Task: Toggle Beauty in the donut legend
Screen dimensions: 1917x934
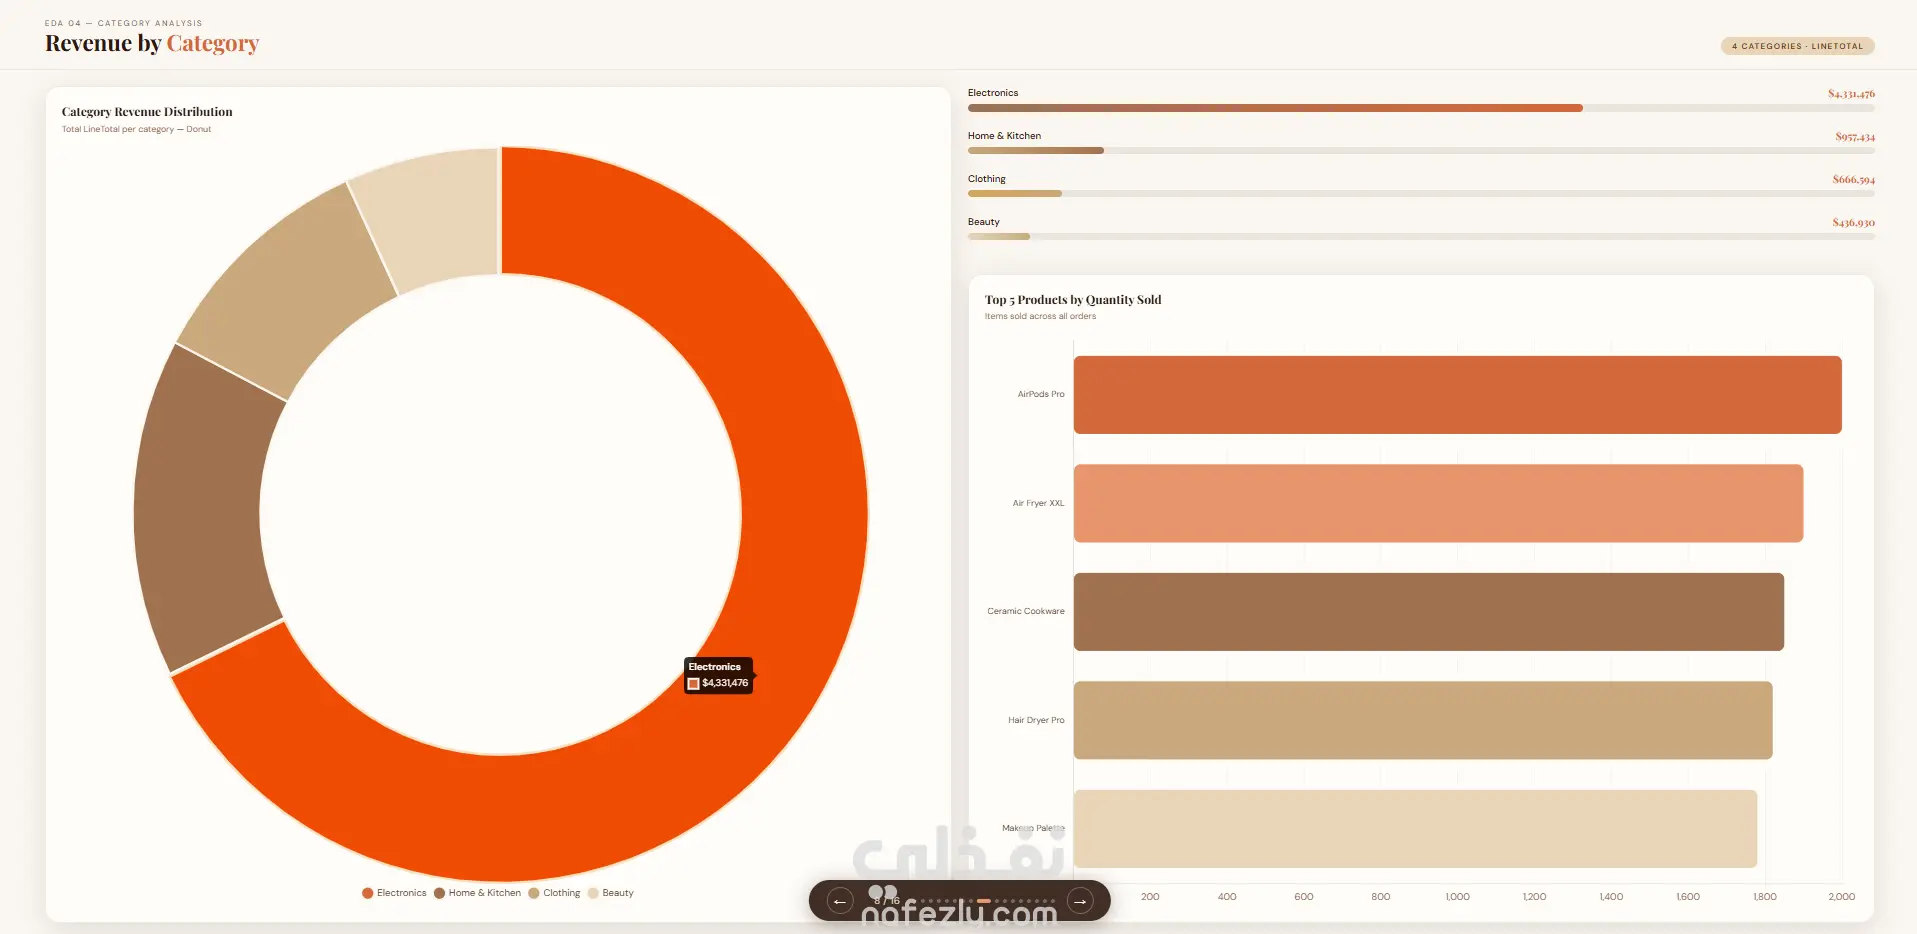Action: click(x=611, y=893)
